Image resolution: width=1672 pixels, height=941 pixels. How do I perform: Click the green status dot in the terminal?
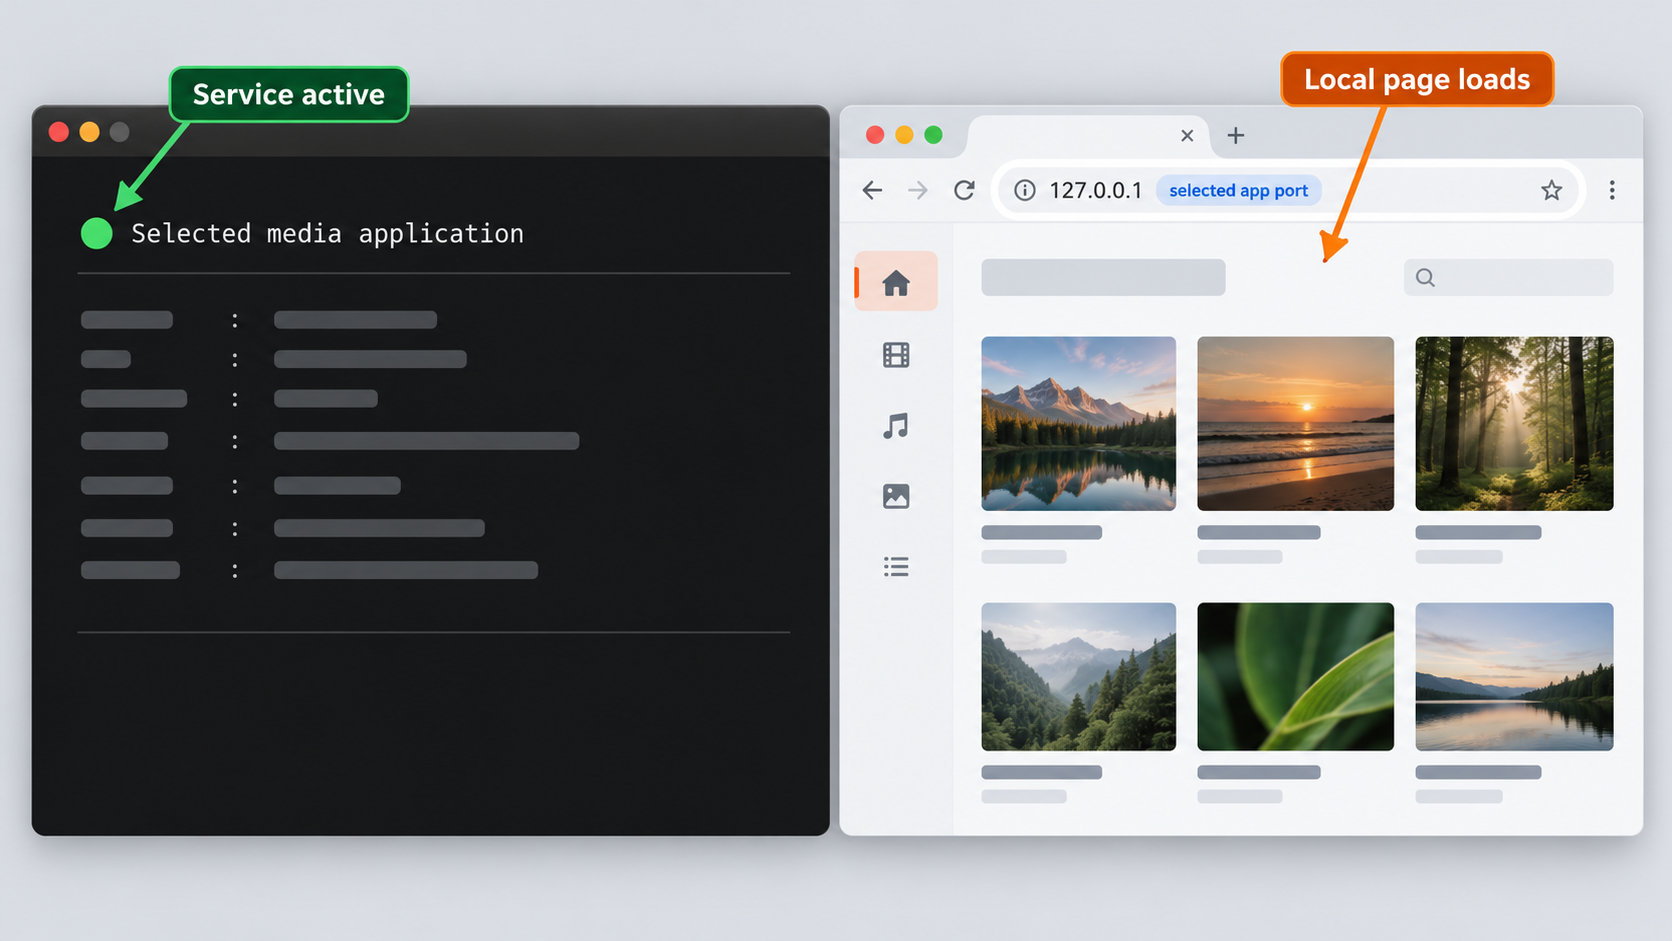(x=97, y=233)
